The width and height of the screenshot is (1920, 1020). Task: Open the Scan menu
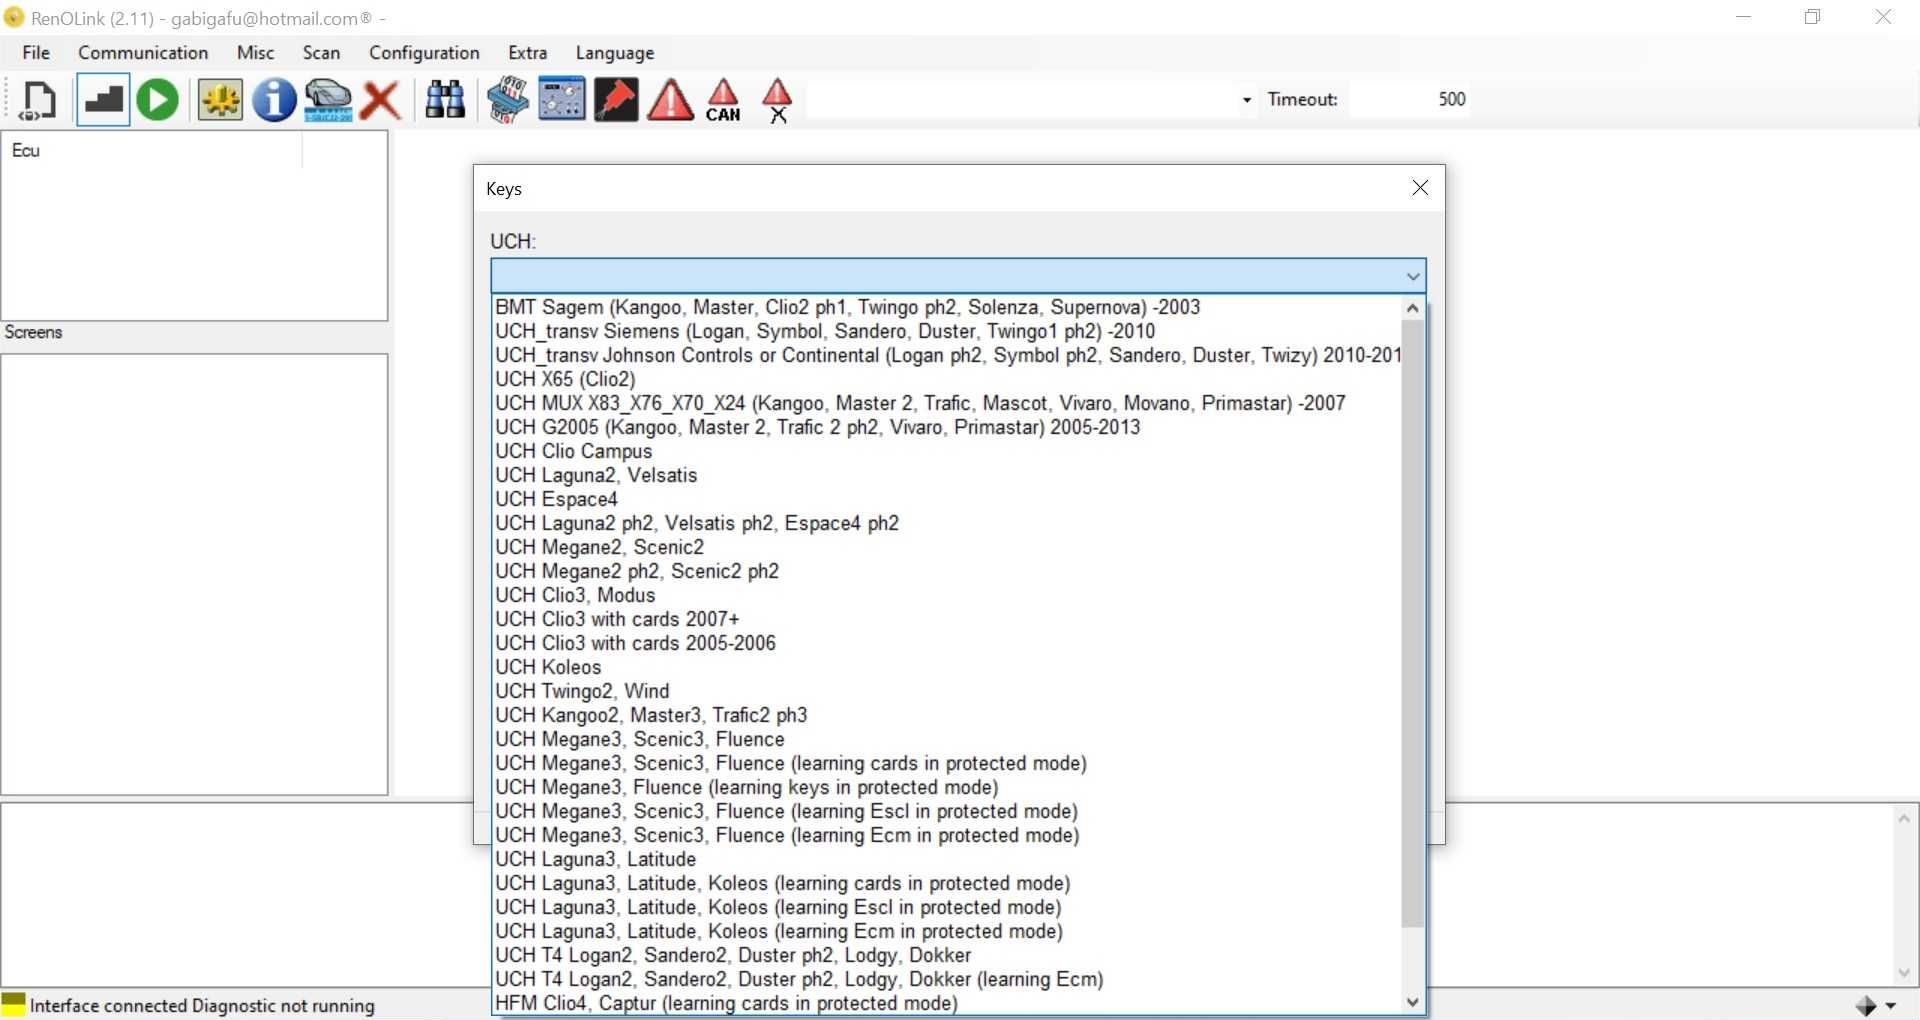point(321,53)
